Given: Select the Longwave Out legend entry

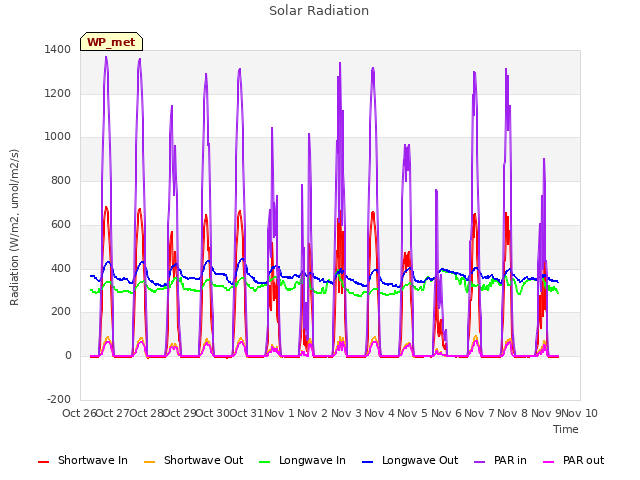Looking at the screenshot, I should [x=410, y=461].
